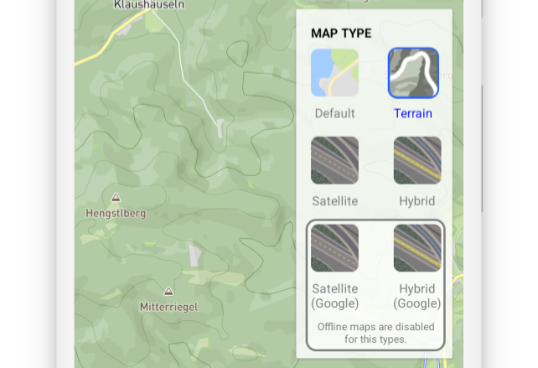Image resolution: width=538 pixels, height=368 pixels.
Task: Click the Hybrid text label
Action: 417,201
